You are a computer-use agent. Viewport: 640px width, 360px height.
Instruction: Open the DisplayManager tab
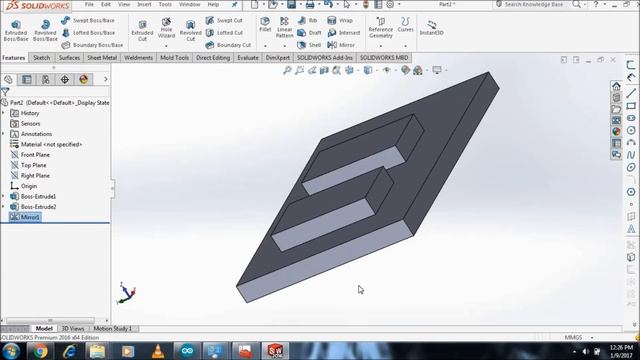pyautogui.click(x=84, y=79)
